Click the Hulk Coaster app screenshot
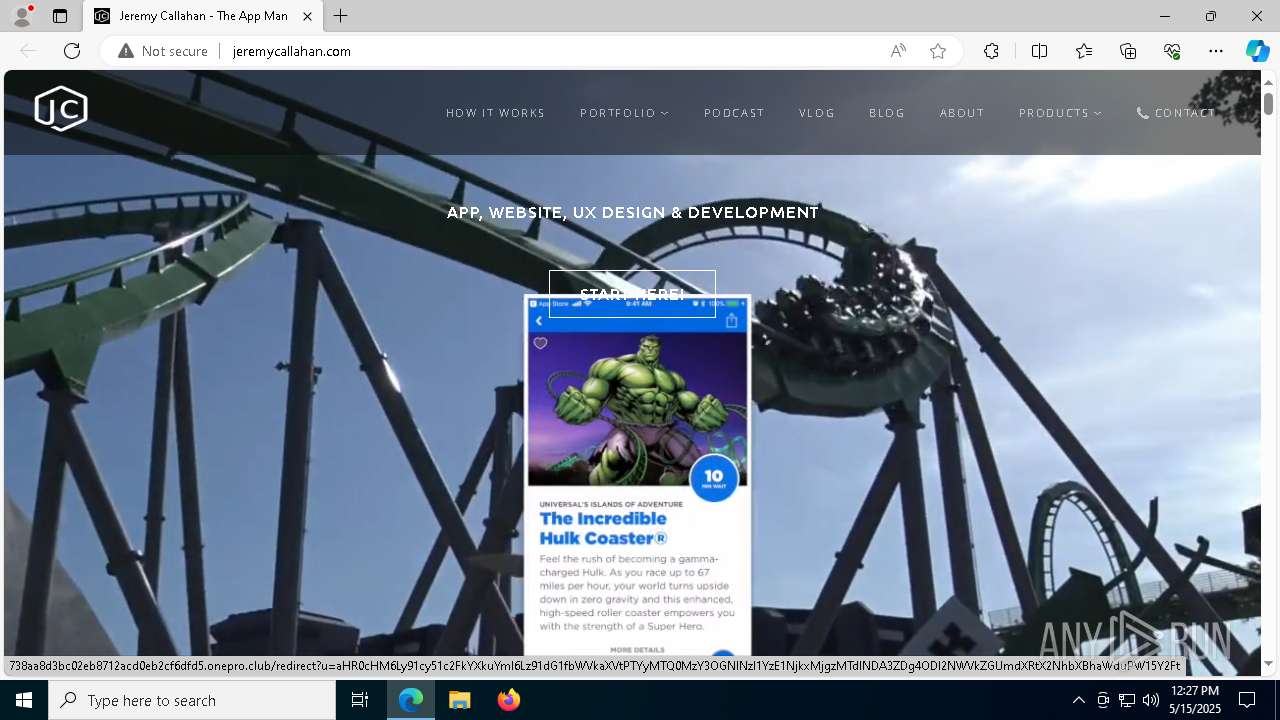The height and width of the screenshot is (720, 1280). (637, 475)
